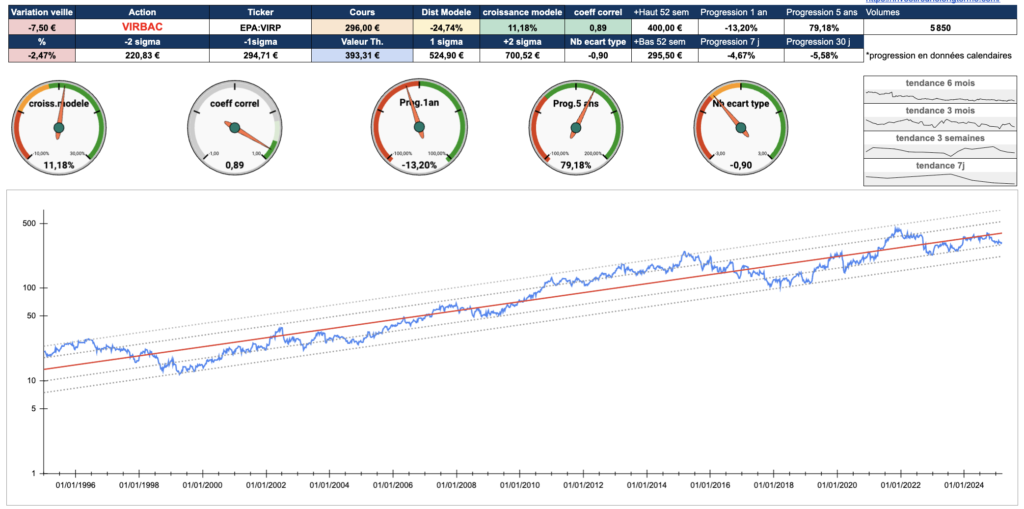Select the Cours value 296,00 €
This screenshot has height=509, width=1024.
[362, 27]
